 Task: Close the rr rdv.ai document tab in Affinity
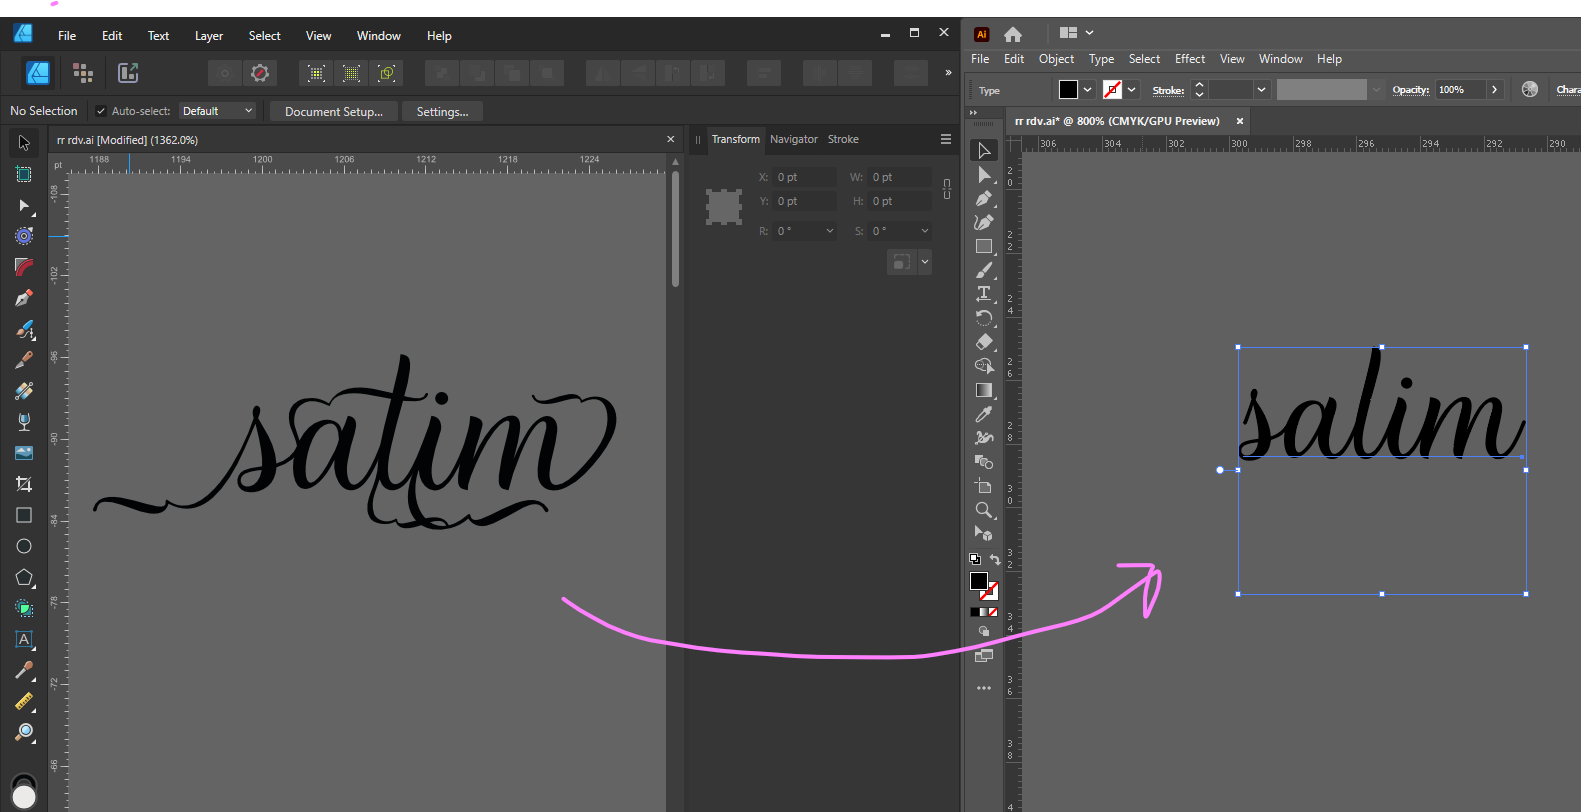tap(671, 139)
